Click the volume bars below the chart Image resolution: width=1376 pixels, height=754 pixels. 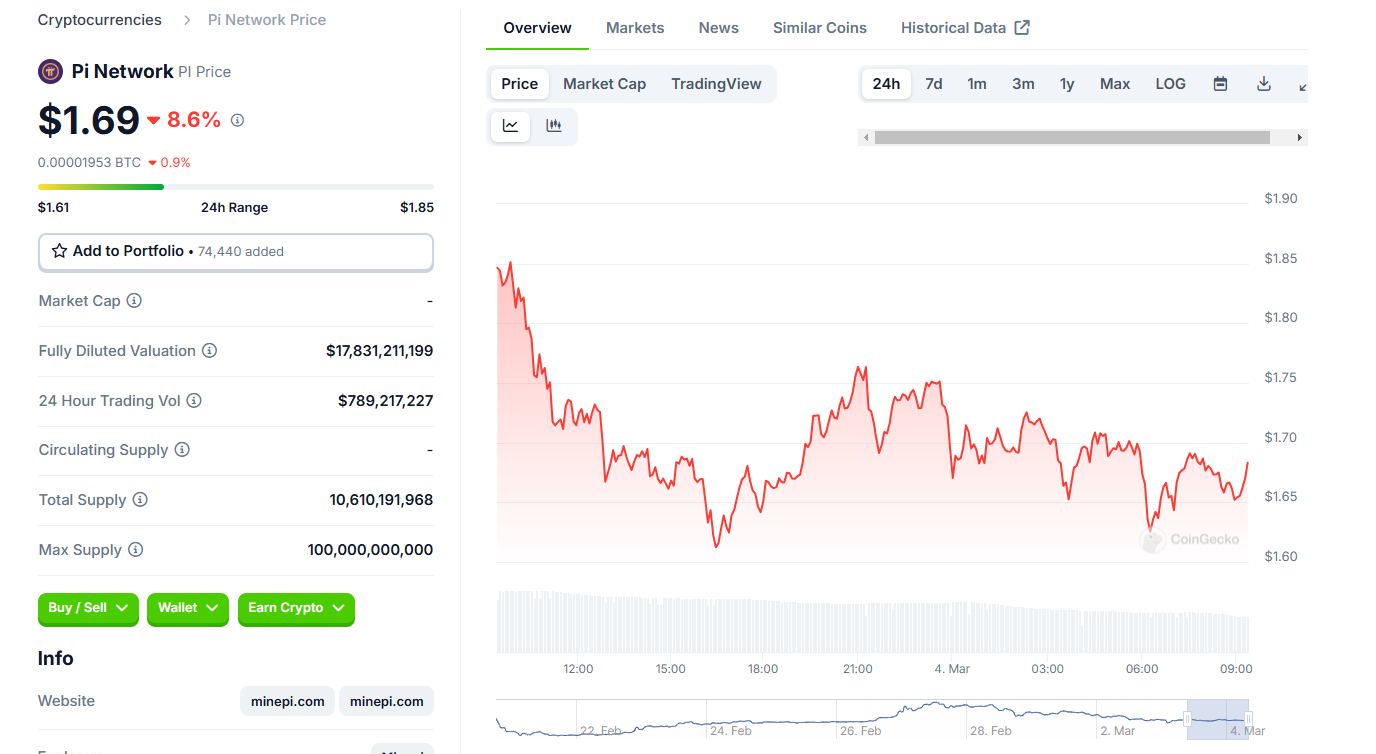[872, 622]
